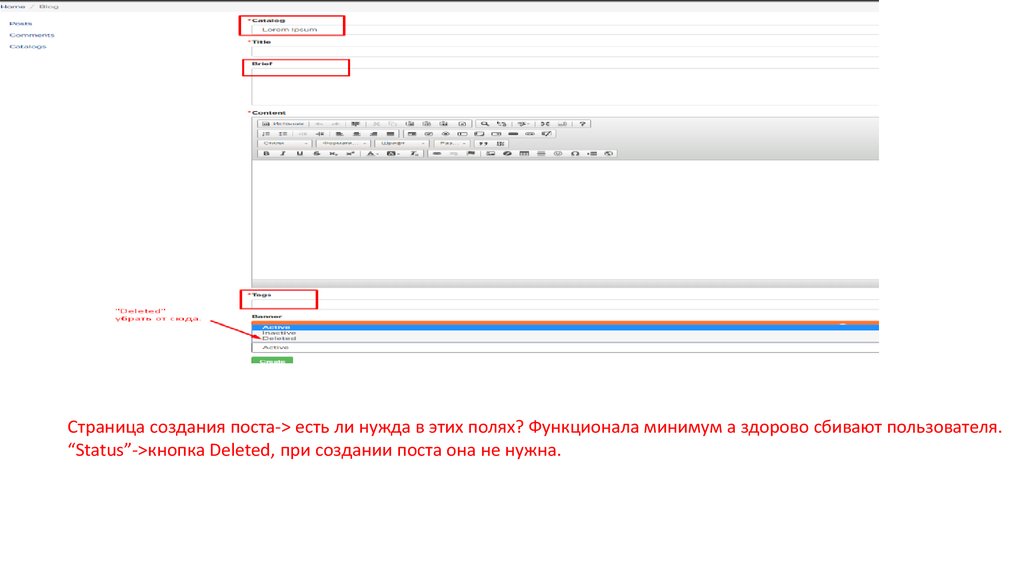Open the Smiley picker icon
Image resolution: width=1024 pixels, height=574 pixels.
point(558,153)
